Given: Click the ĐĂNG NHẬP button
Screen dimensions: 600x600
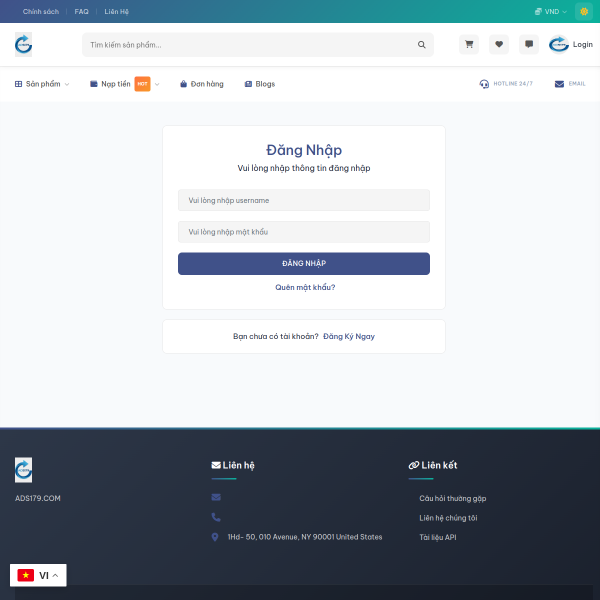Looking at the screenshot, I should pos(304,263).
